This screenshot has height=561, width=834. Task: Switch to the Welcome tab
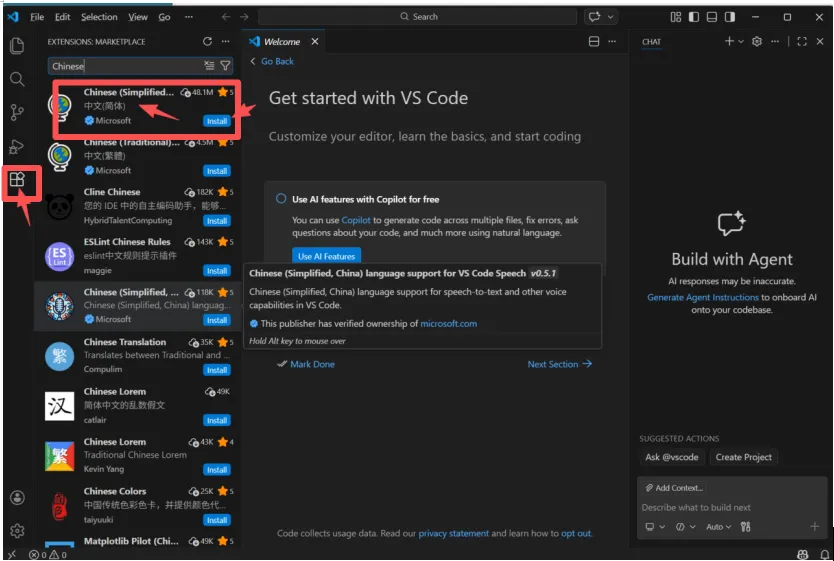pos(281,41)
